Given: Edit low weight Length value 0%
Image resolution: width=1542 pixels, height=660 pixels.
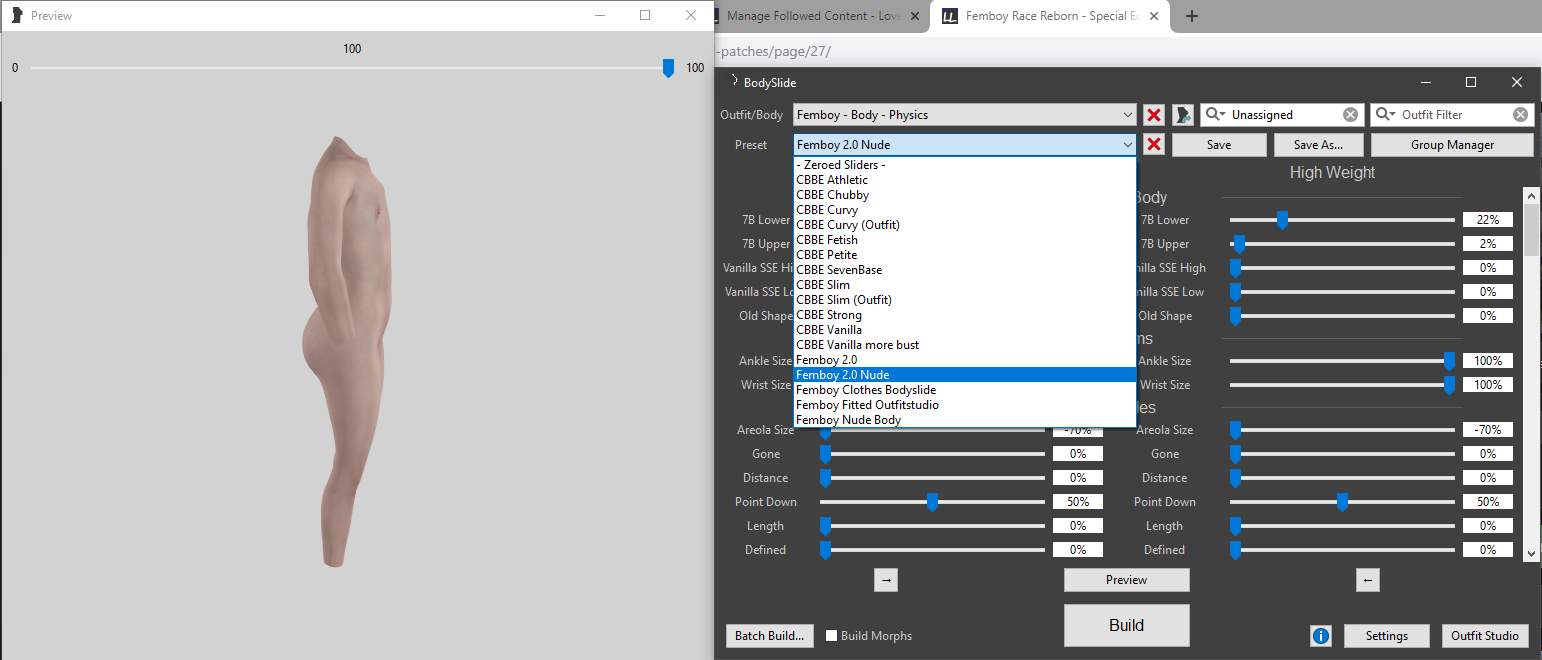Looking at the screenshot, I should click(1078, 526).
